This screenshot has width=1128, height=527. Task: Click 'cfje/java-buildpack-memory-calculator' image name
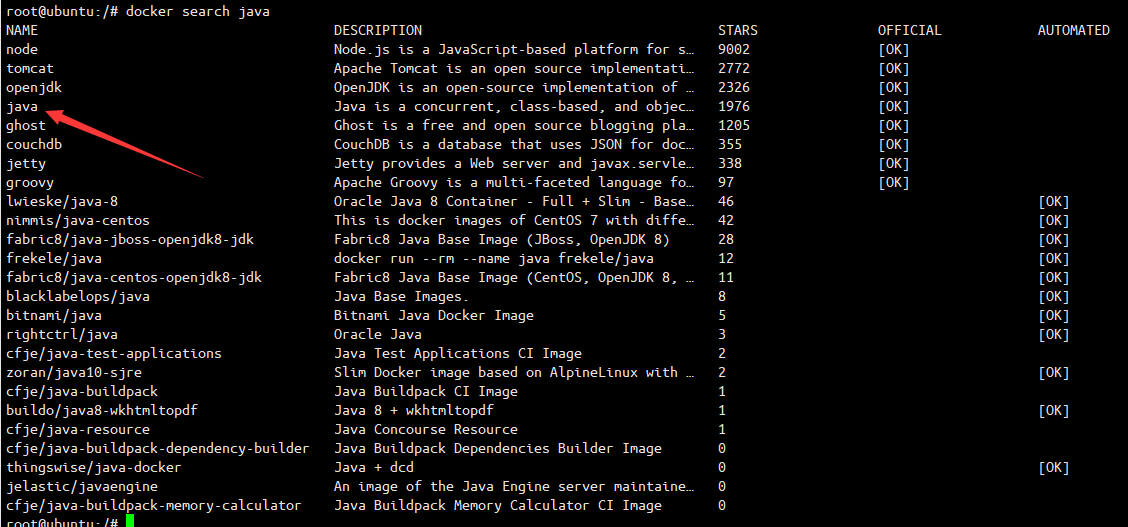tap(154, 505)
